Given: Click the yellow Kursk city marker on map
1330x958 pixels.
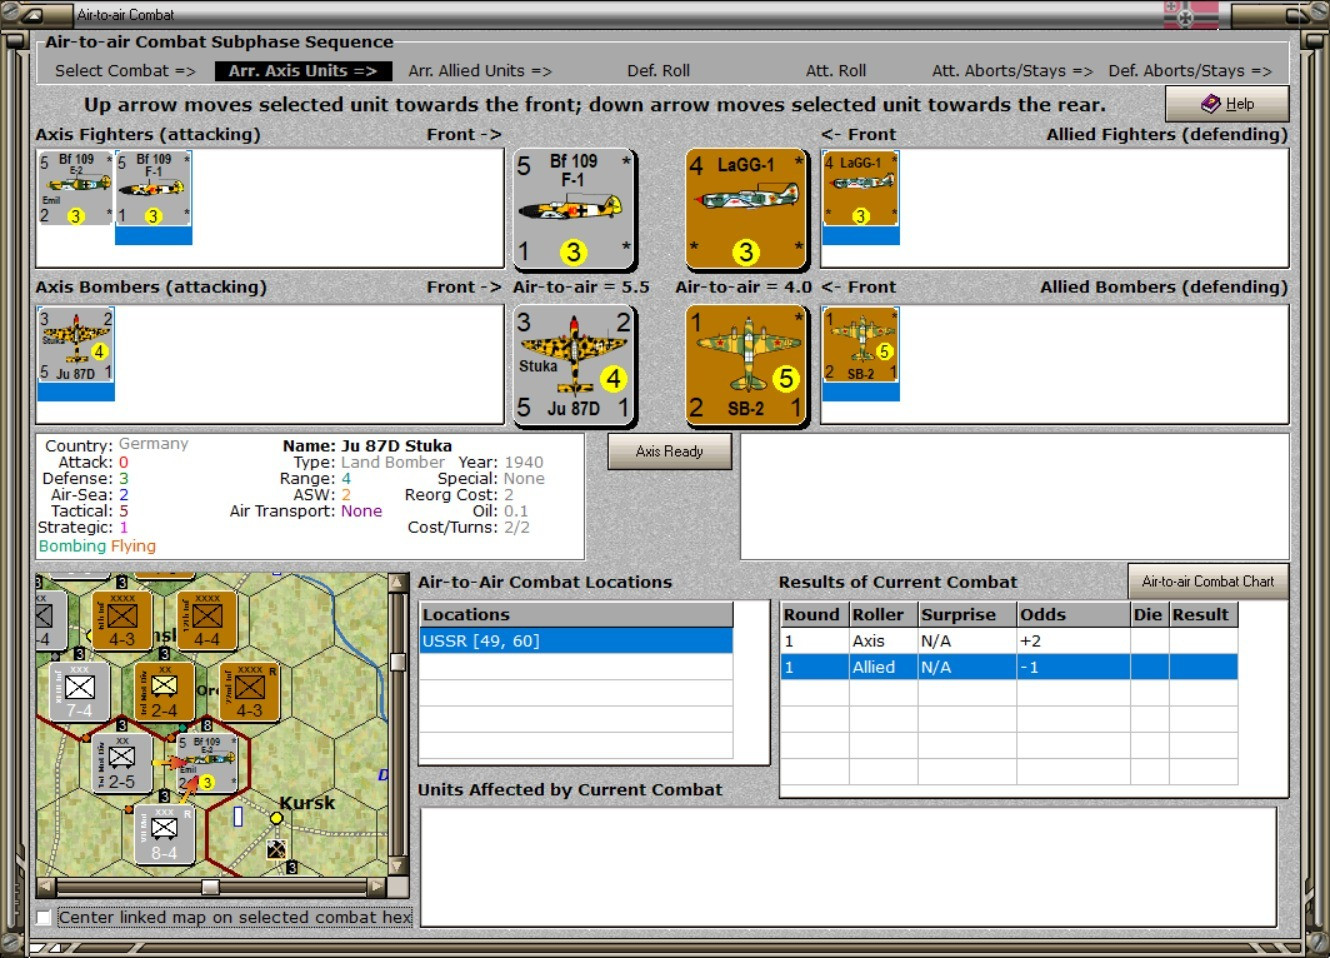Looking at the screenshot, I should click(276, 818).
